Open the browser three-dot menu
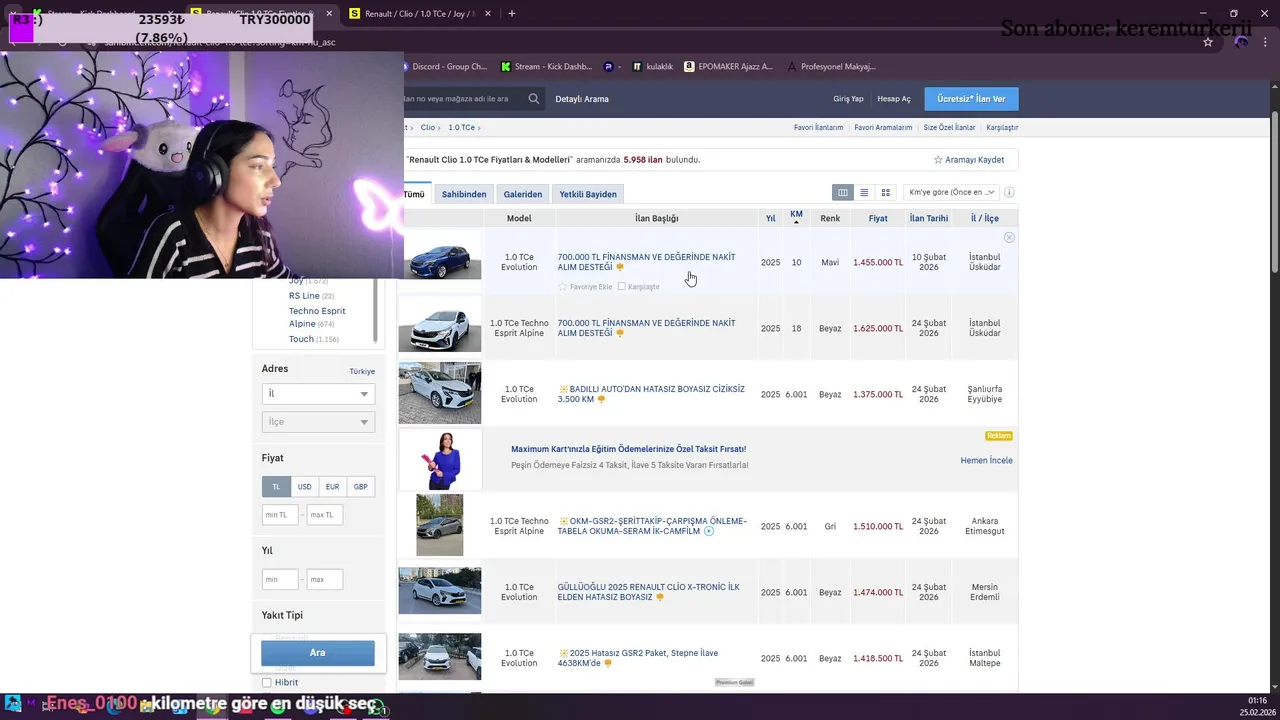 point(1266,42)
